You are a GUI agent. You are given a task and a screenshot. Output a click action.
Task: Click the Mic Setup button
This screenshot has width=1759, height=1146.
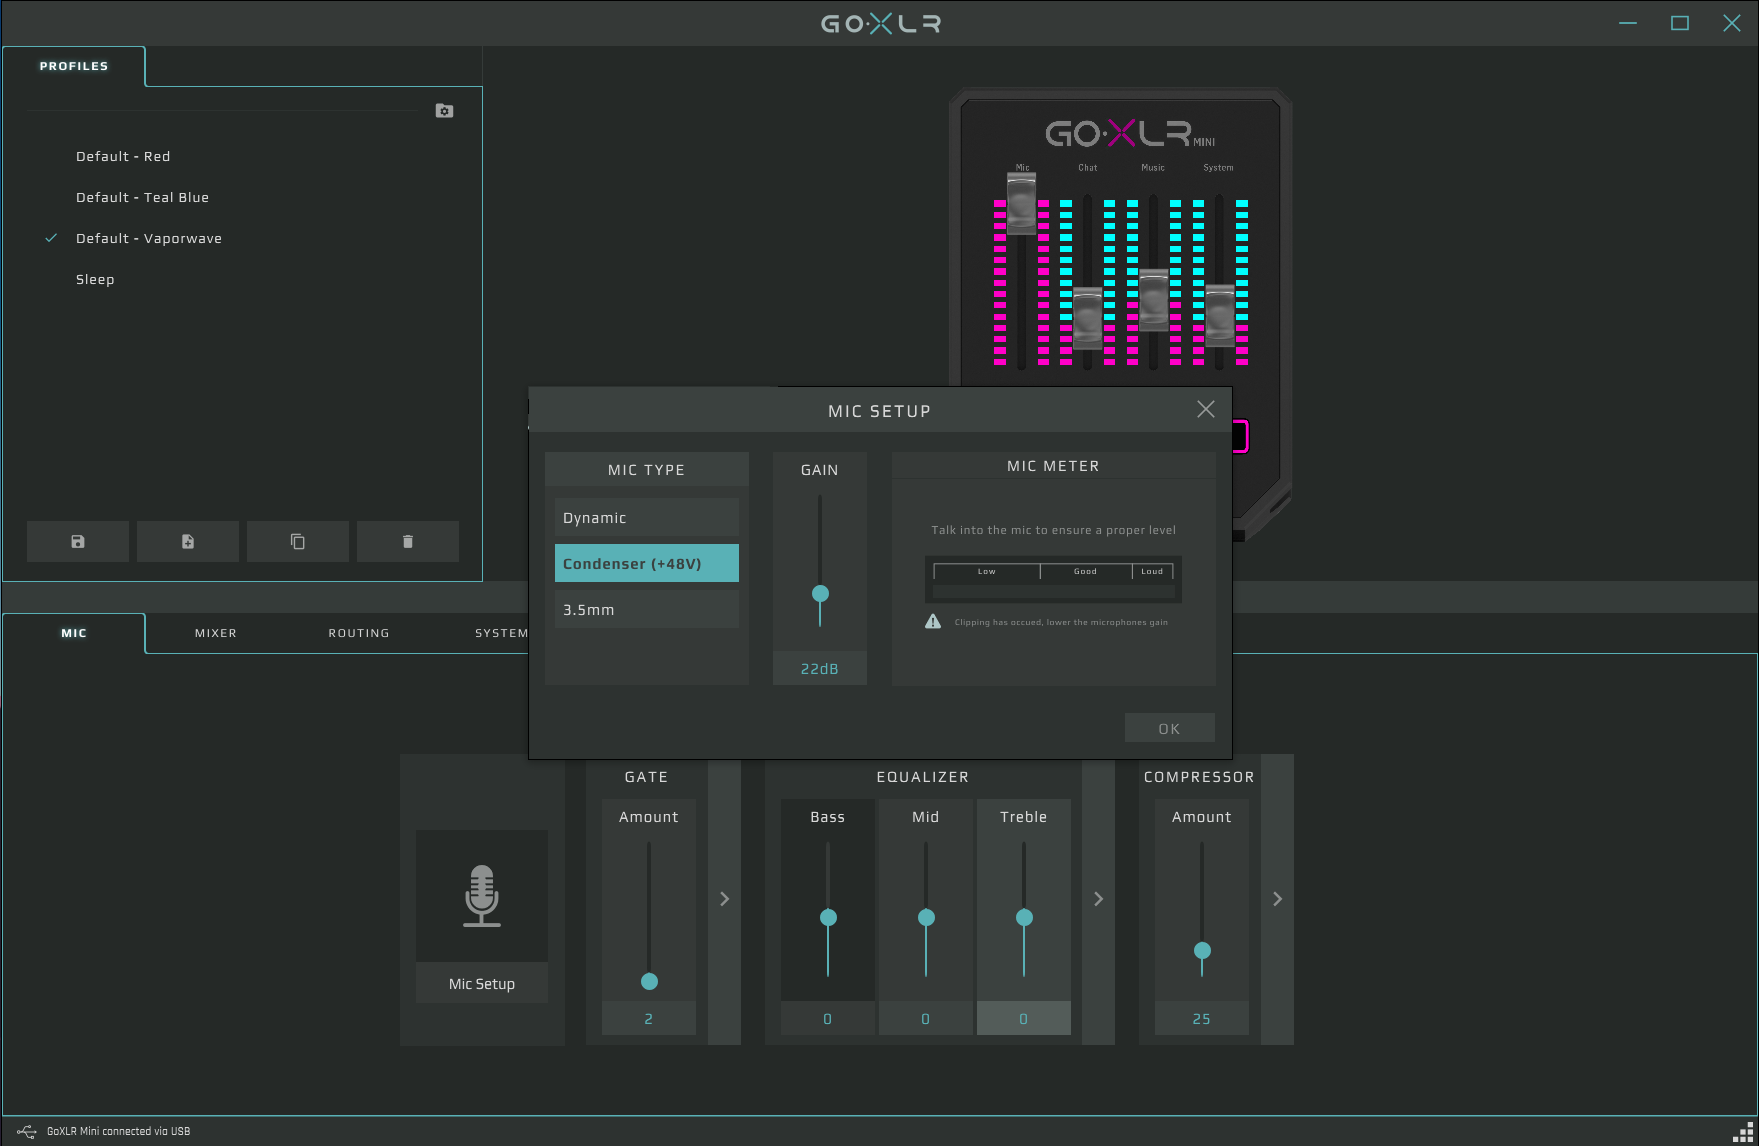(x=482, y=983)
